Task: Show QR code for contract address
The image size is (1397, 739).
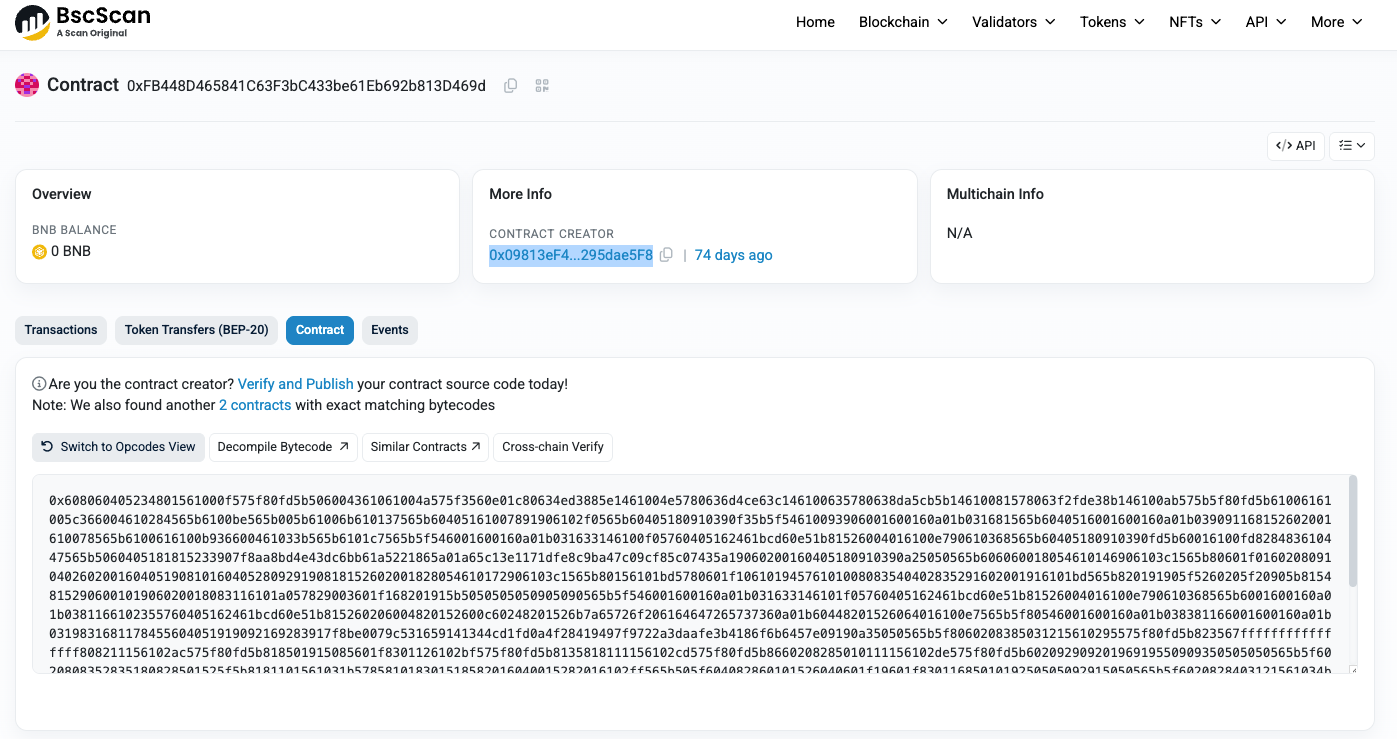Action: [x=542, y=86]
